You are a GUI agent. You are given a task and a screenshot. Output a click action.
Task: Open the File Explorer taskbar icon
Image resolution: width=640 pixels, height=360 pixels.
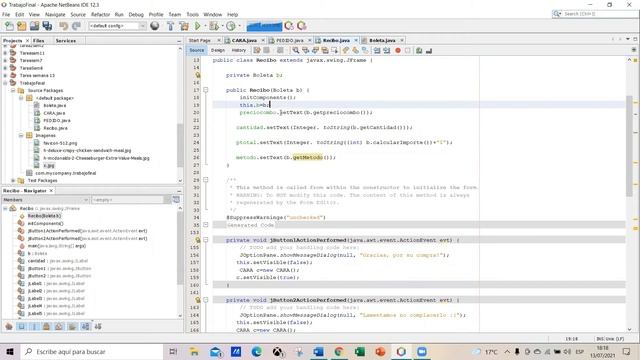coord(194,352)
